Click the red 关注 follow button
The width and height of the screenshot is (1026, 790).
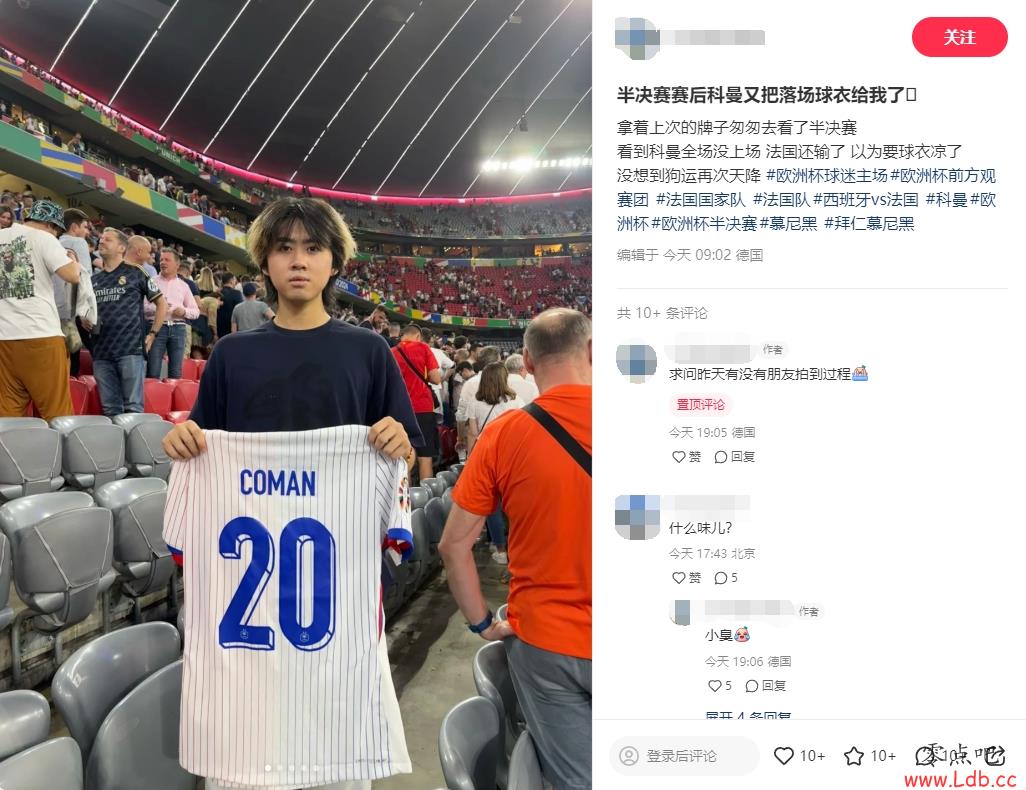coord(959,37)
